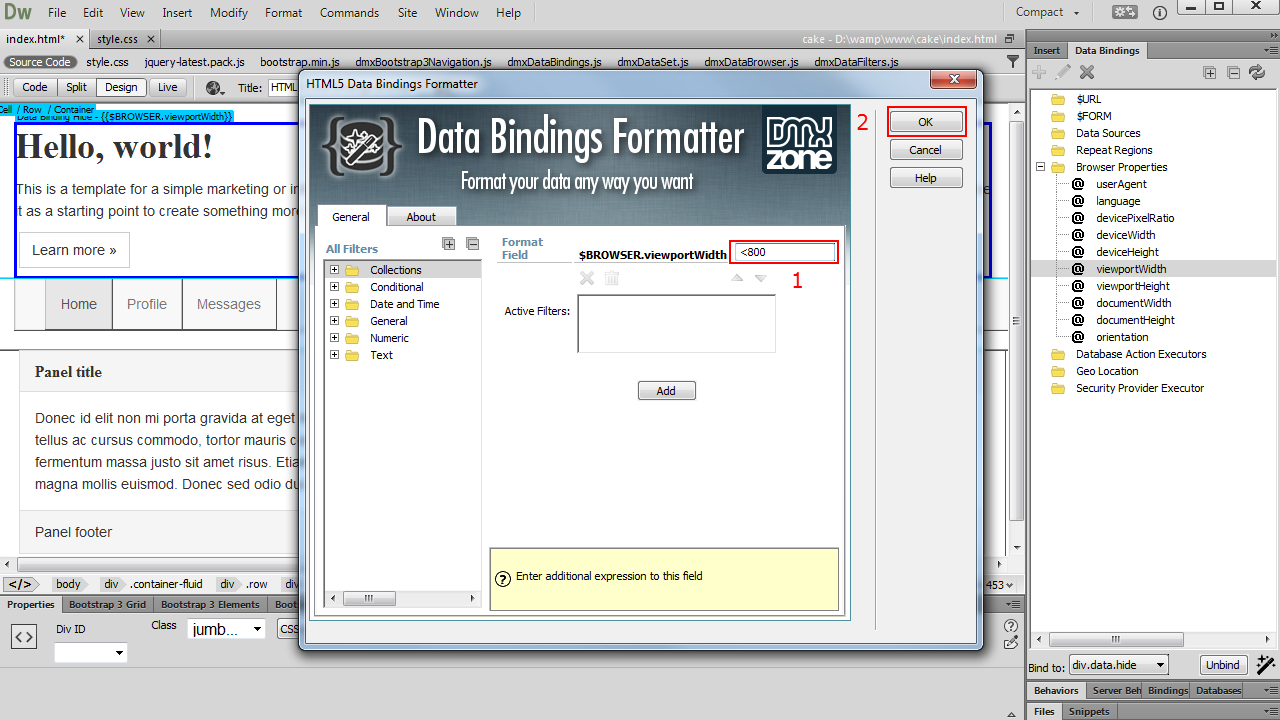Click the Source Code related file button

(40, 62)
